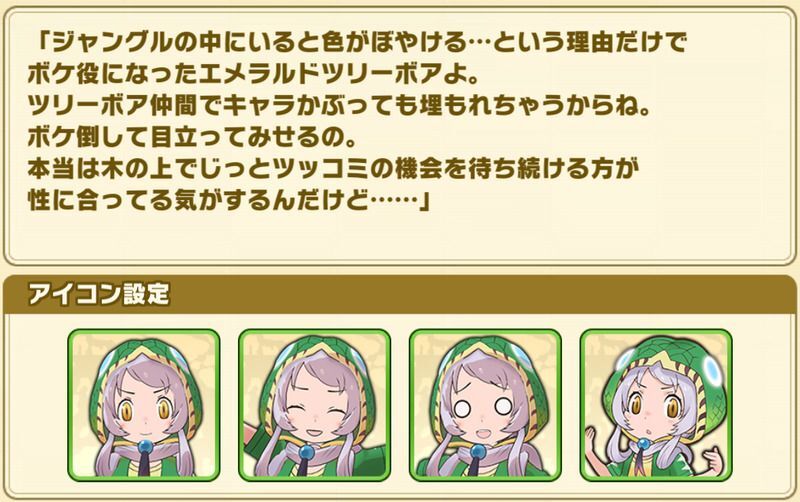800x502 pixels.
Task: Click the line ボケ倒して目立ってみせるの
Action: tap(192, 138)
